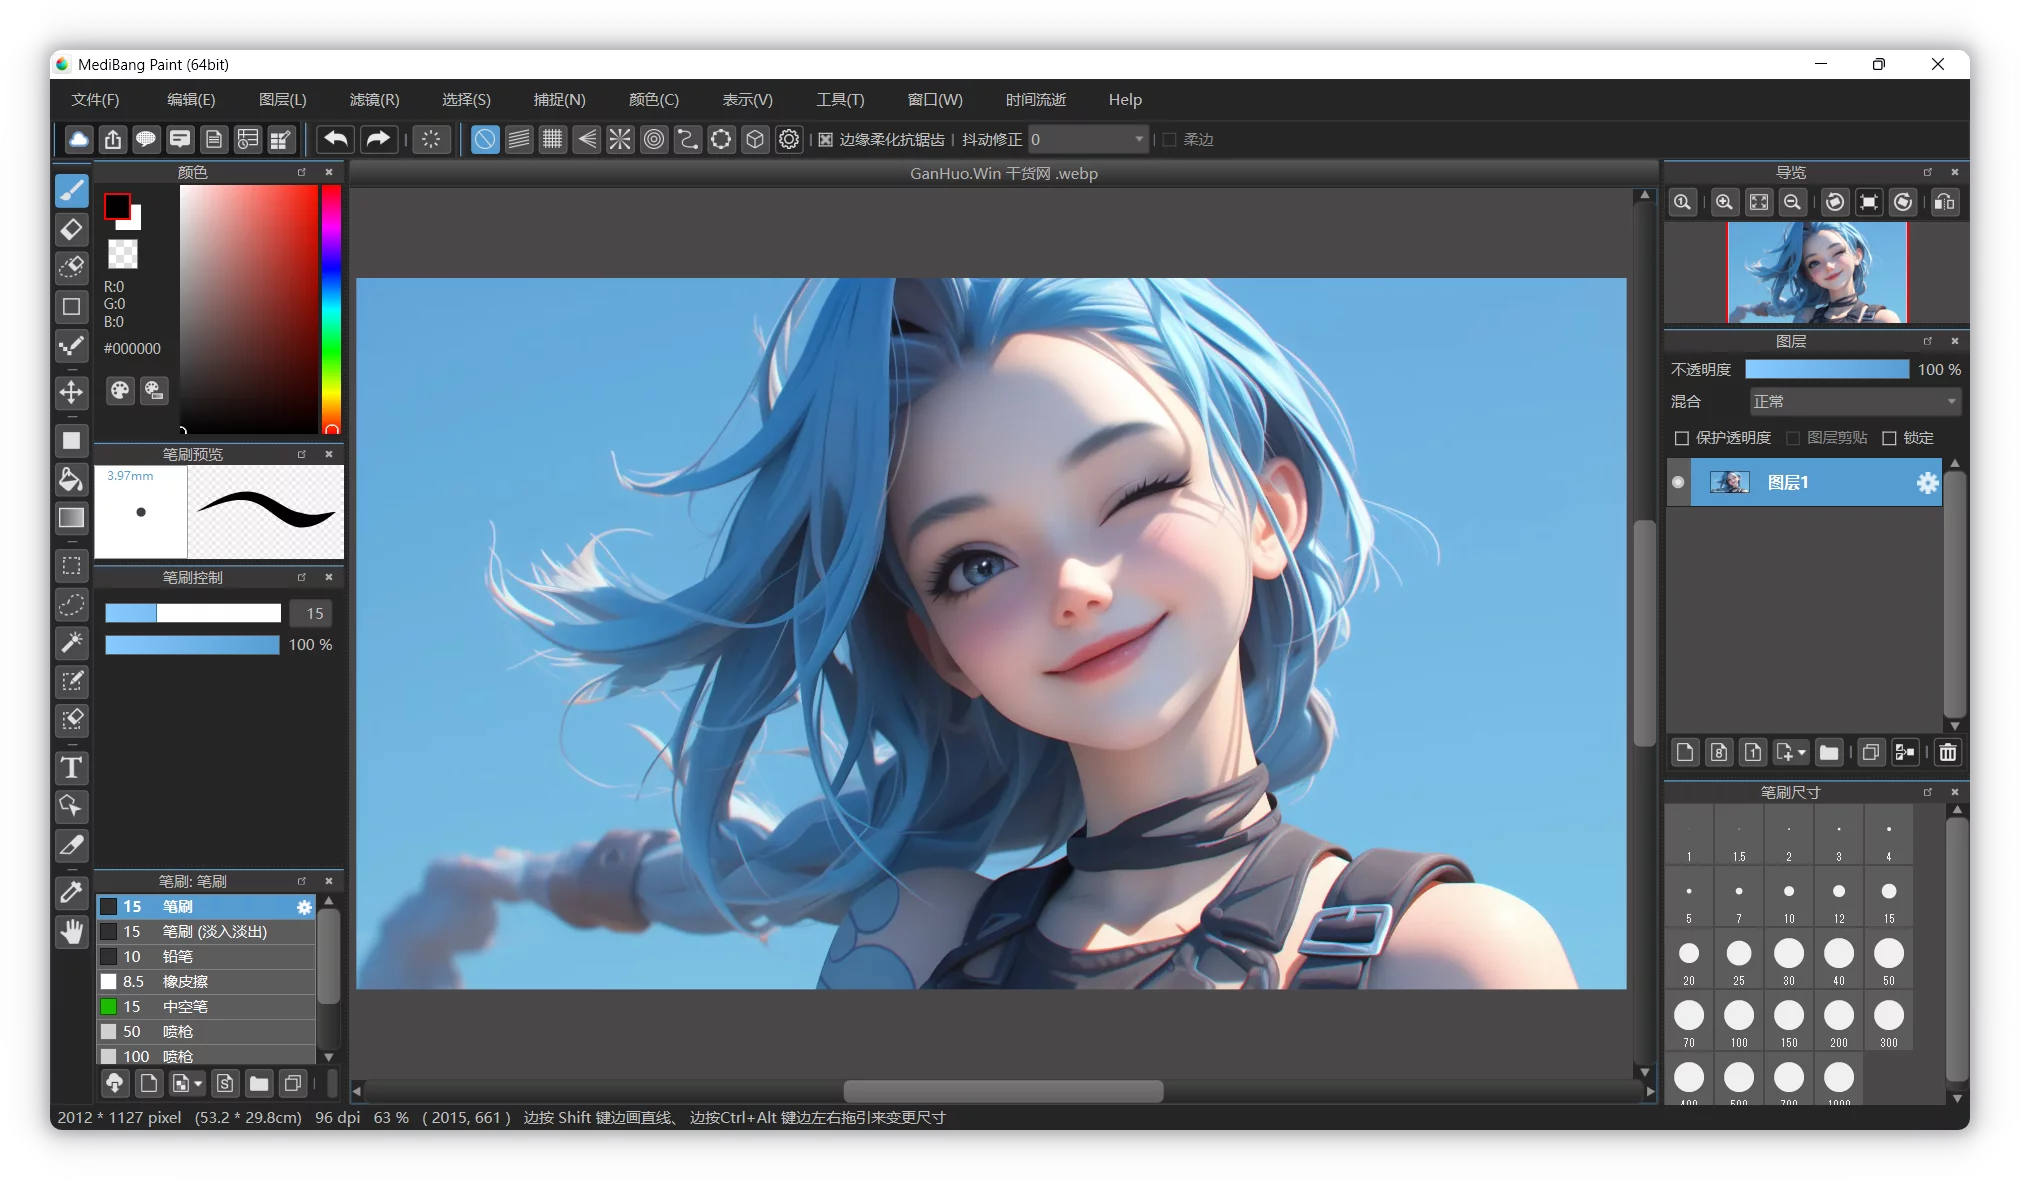Open add-layer dropdown arrow in layer panel
Viewport: 2020px width, 1180px height.
coord(1802,752)
